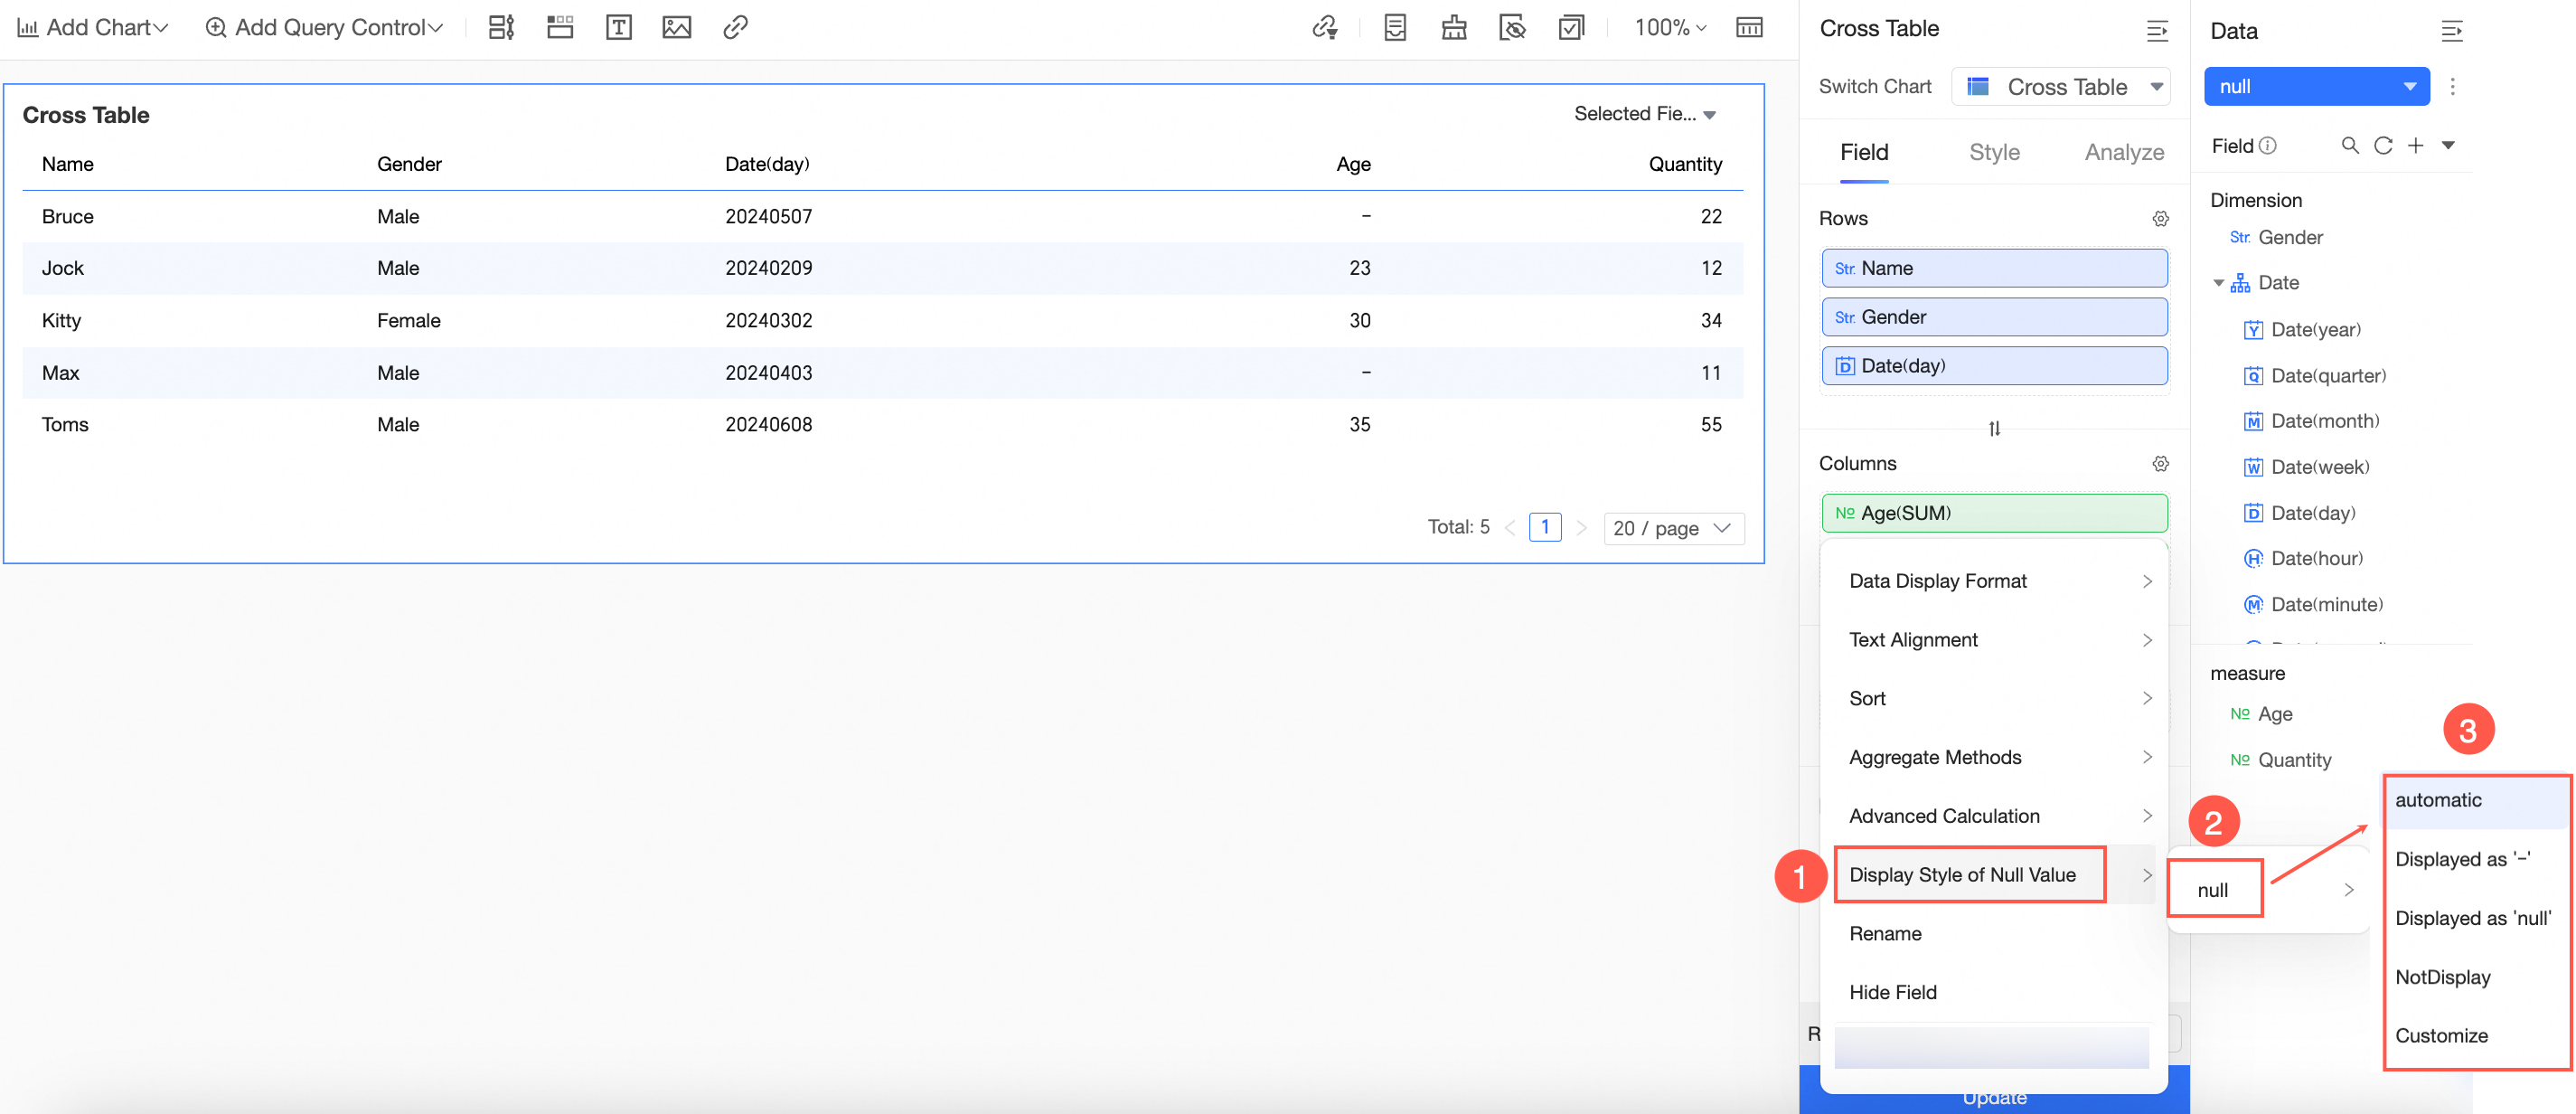Viewport: 2576px width, 1114px height.
Task: Open the Rows settings gear
Action: click(x=2160, y=218)
